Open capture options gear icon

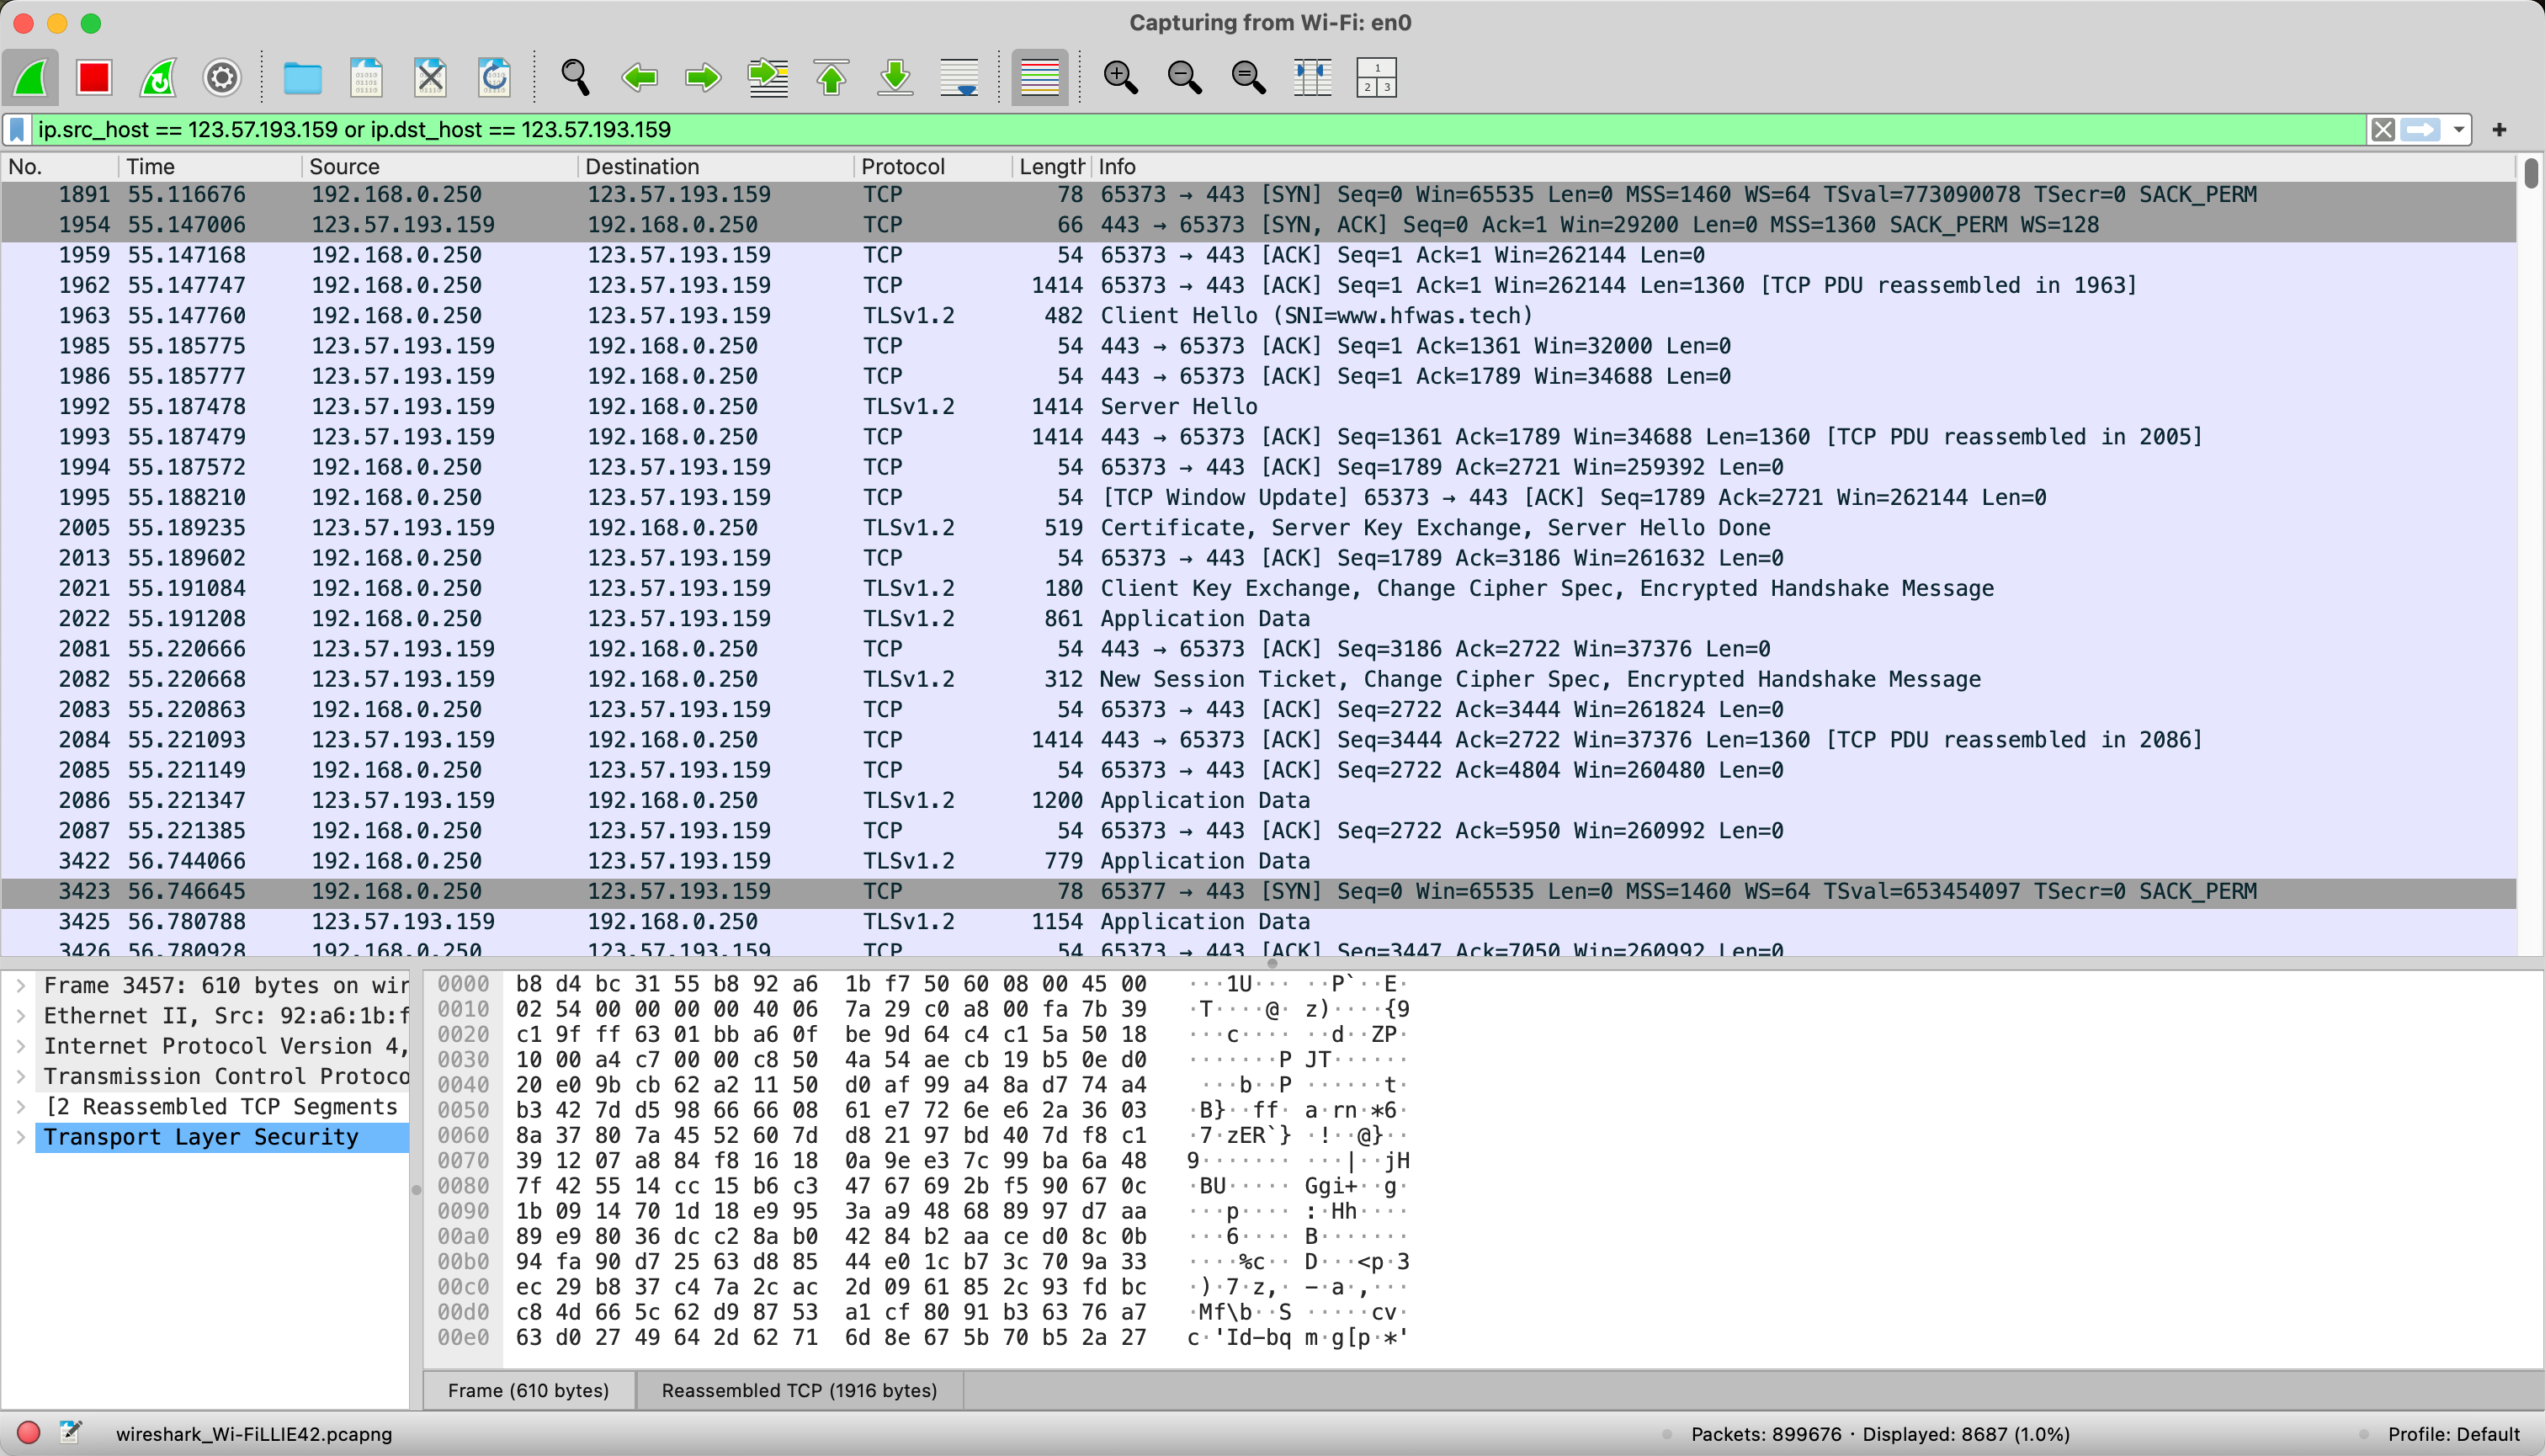(222, 77)
